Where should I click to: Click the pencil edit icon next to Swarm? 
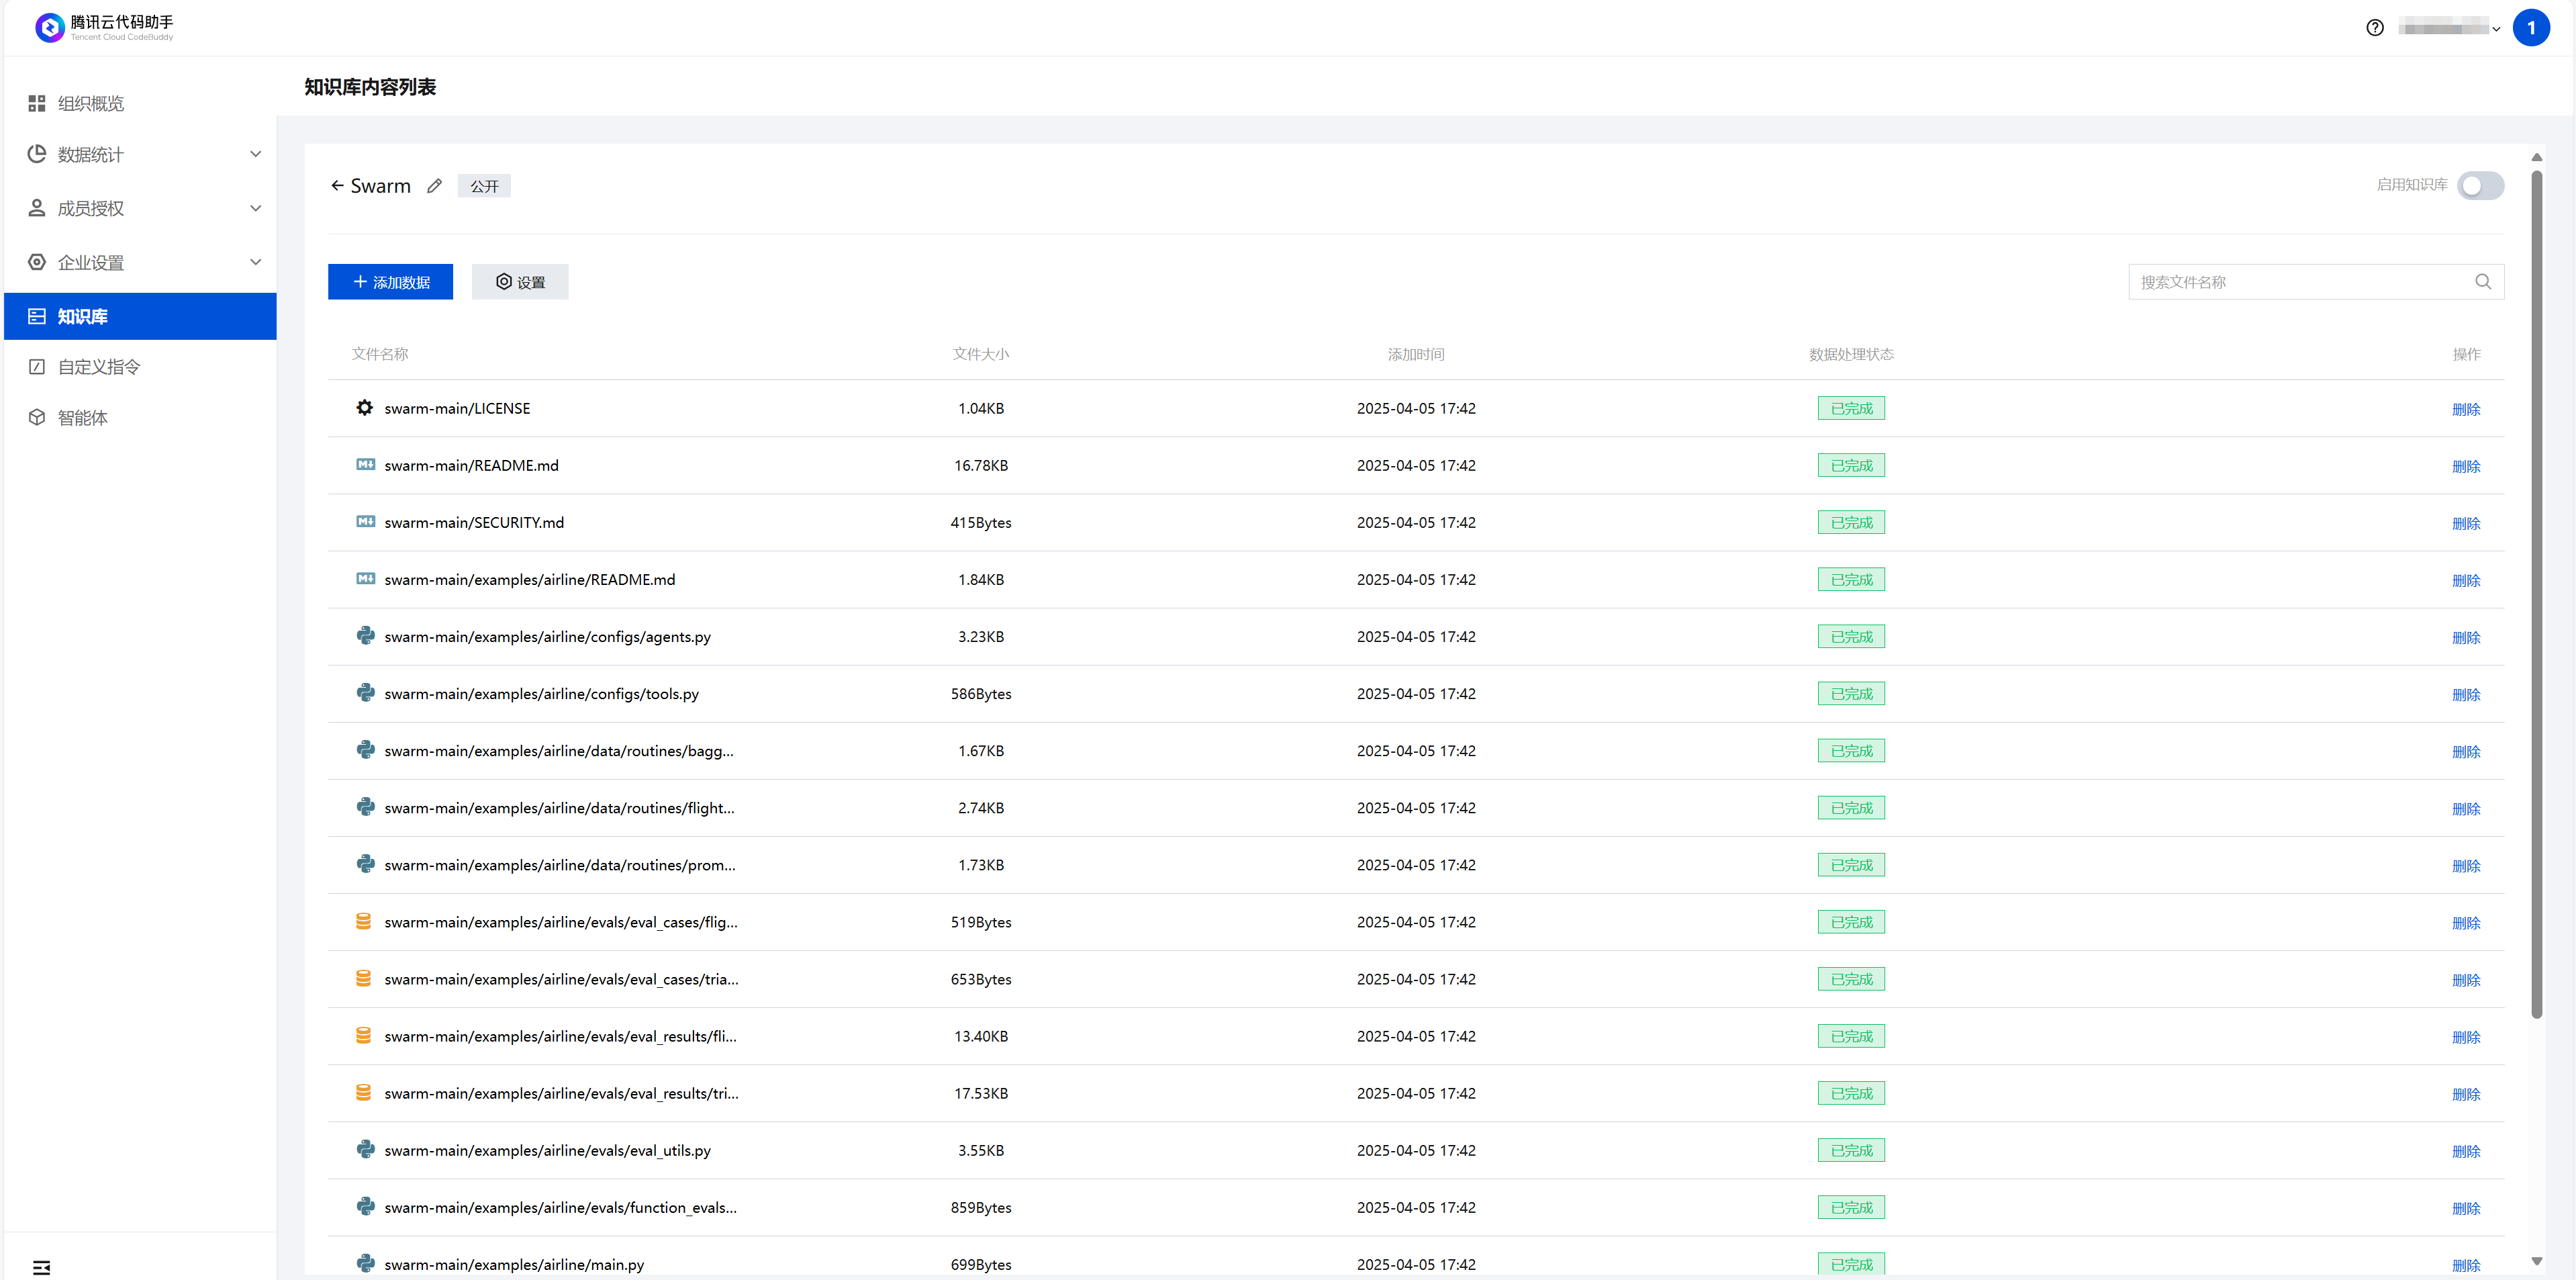click(434, 186)
